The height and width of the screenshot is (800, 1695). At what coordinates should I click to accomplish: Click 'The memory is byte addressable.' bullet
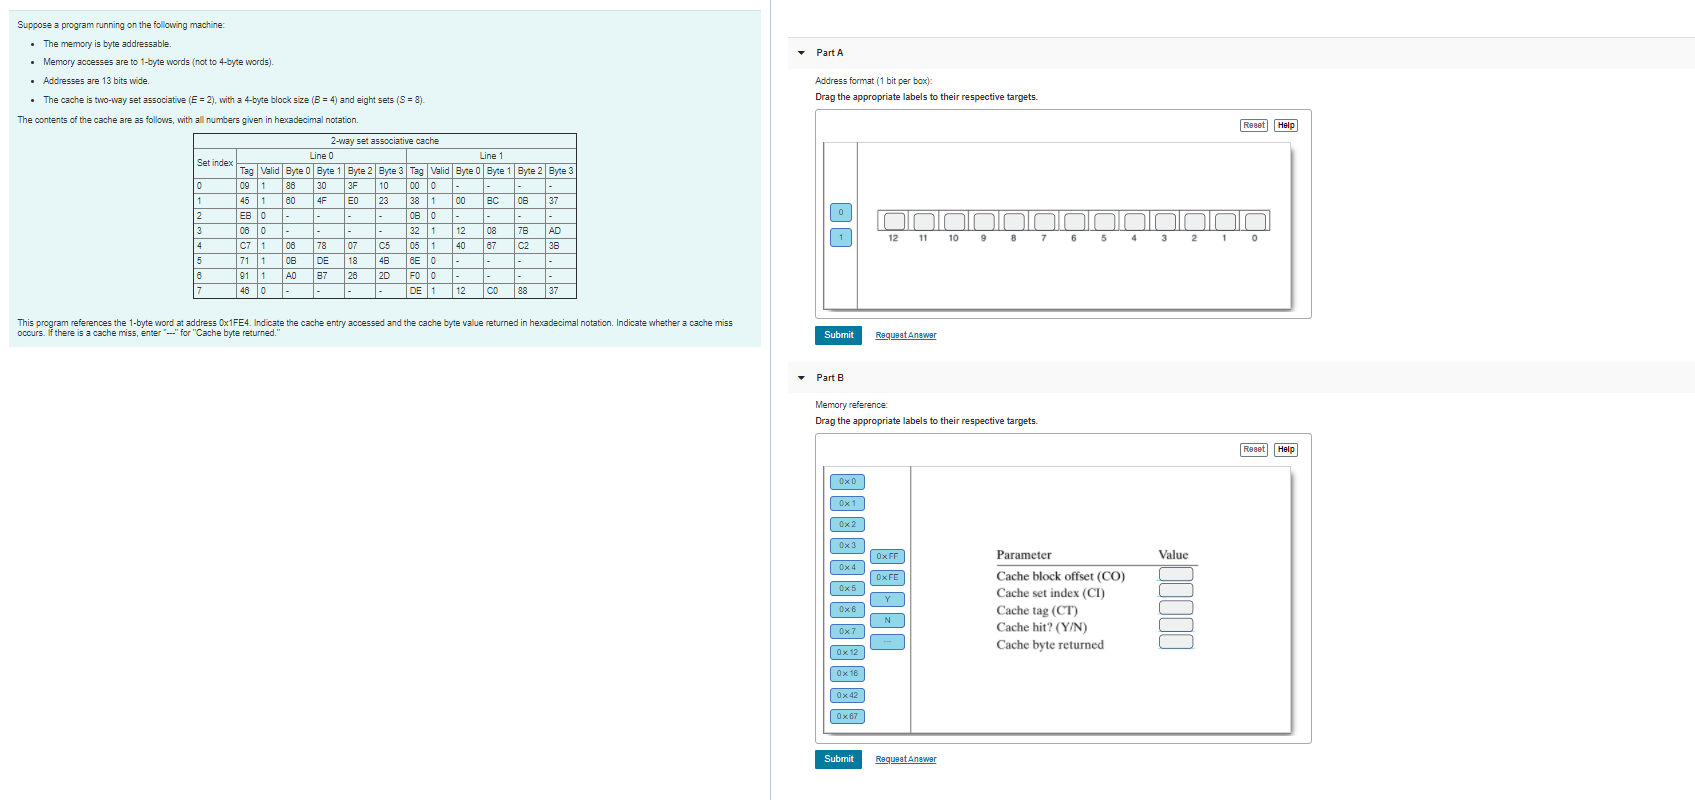[107, 44]
